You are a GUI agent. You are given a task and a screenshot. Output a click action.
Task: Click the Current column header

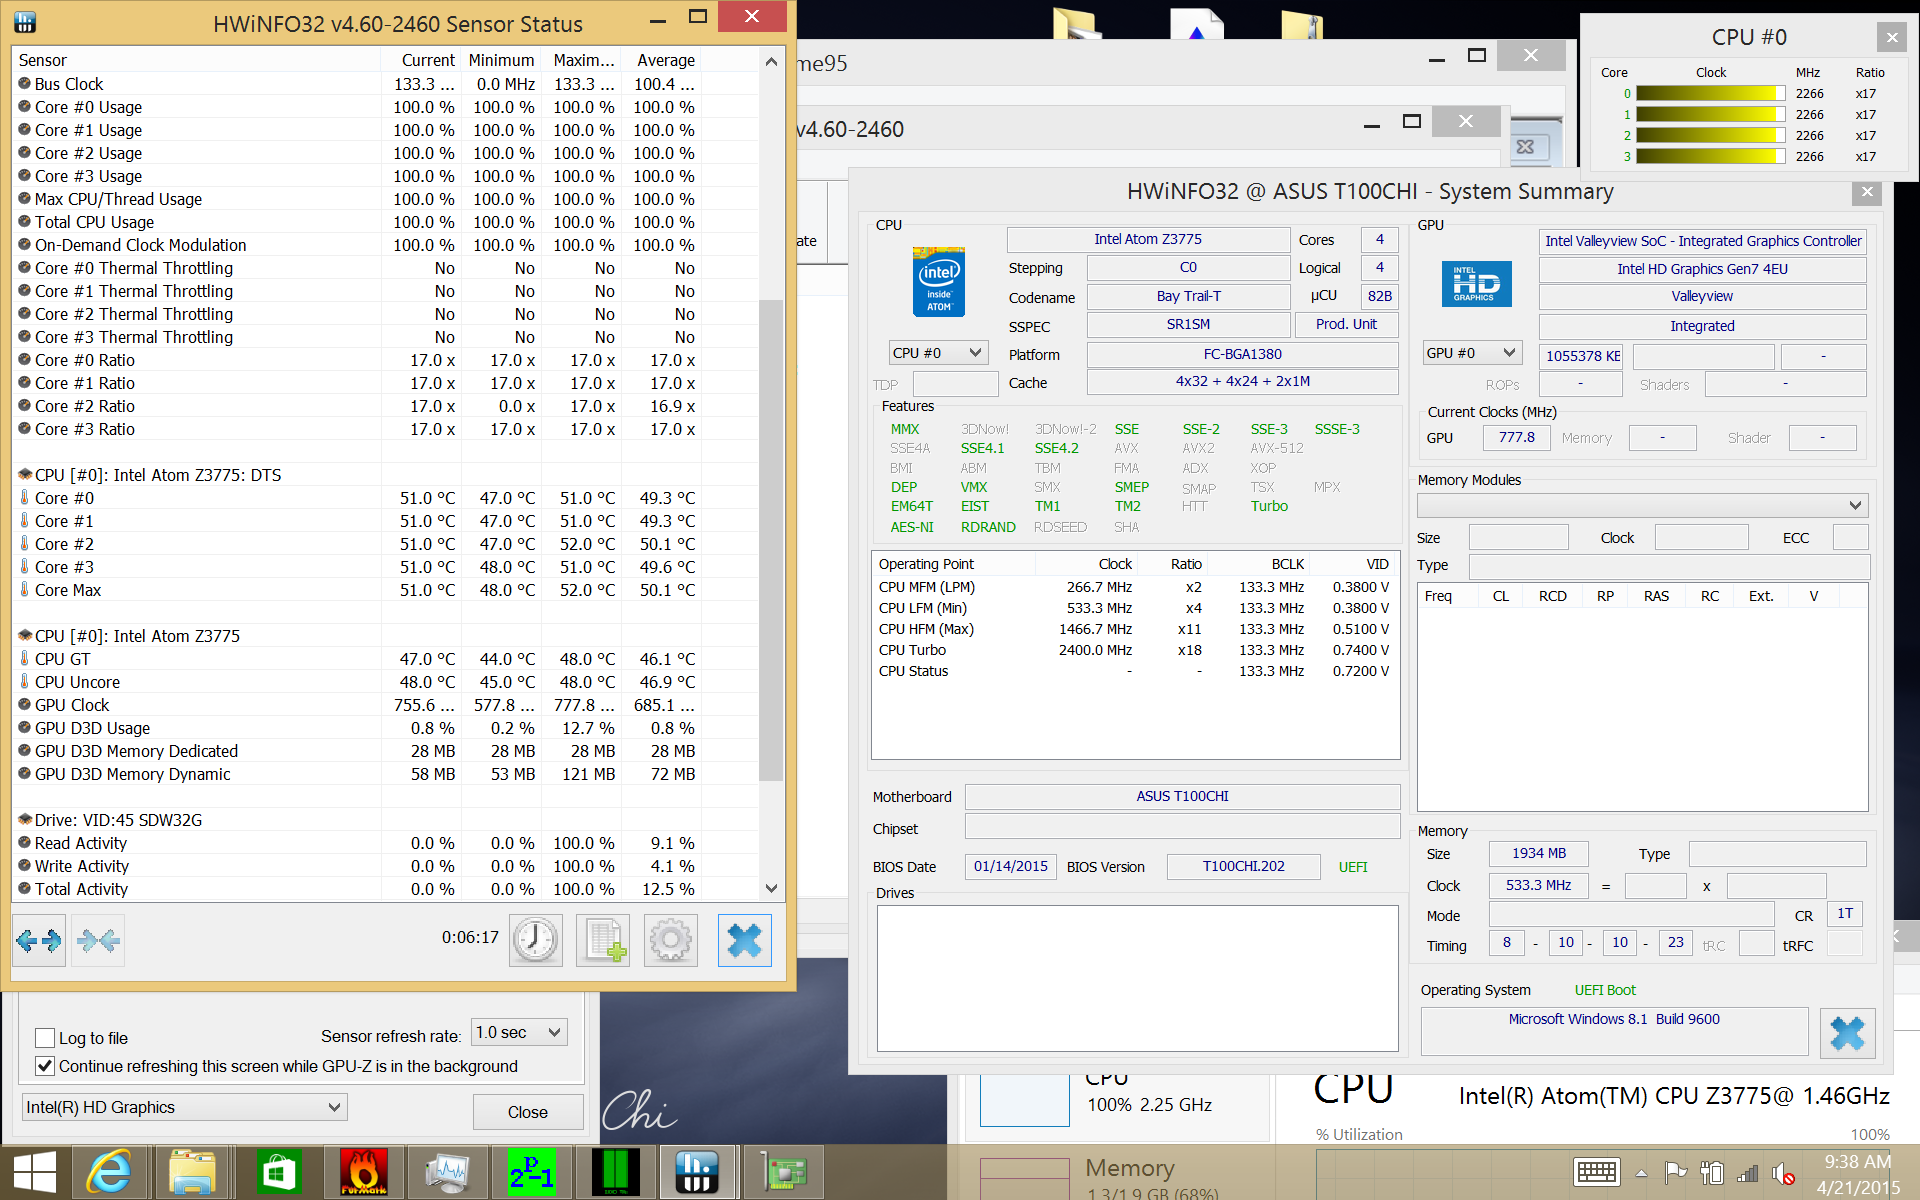tap(421, 60)
